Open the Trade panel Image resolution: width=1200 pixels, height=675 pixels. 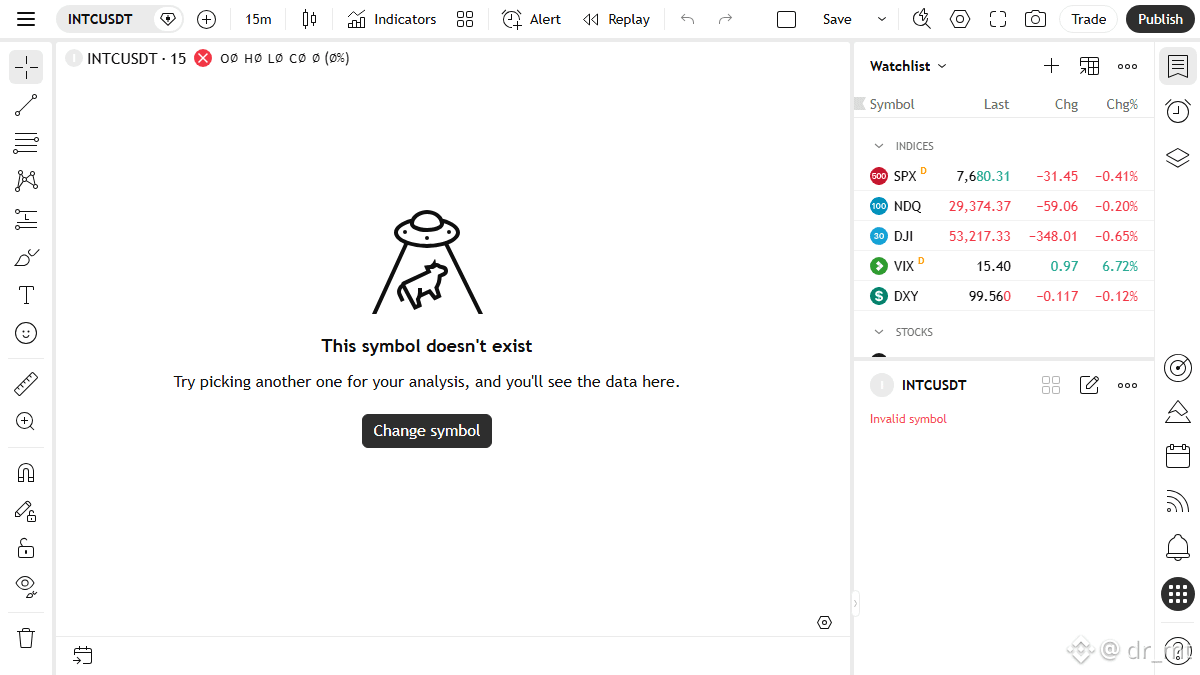[x=1089, y=19]
